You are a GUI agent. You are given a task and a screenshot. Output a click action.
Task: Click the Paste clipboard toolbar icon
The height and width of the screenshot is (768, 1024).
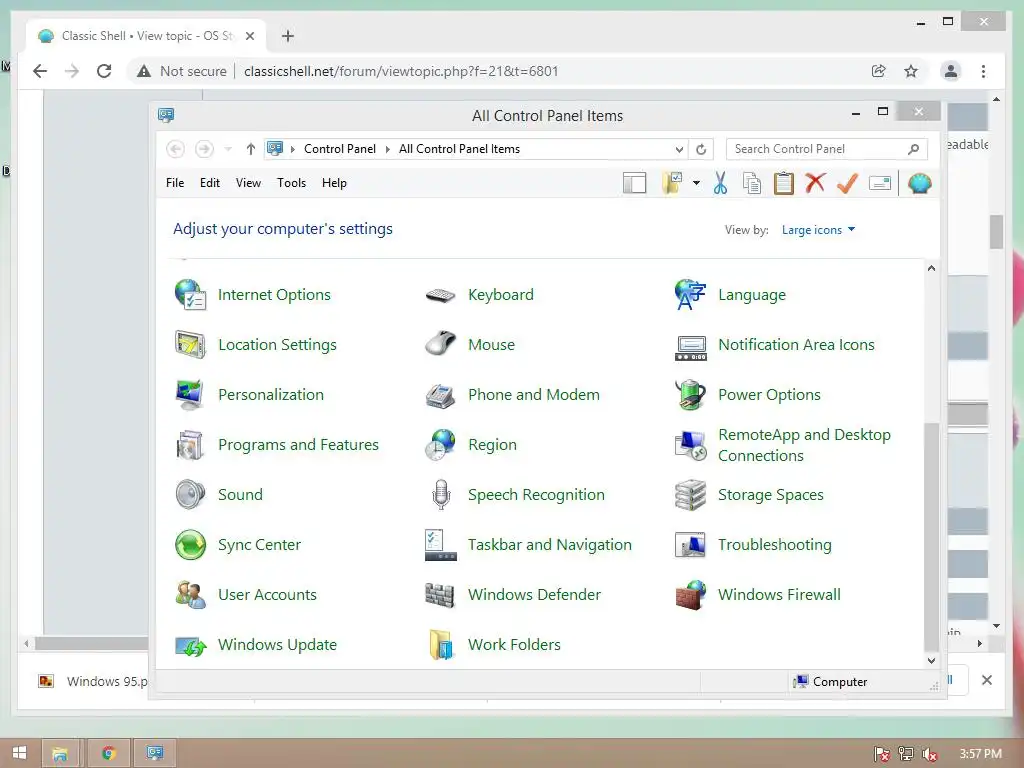[784, 184]
